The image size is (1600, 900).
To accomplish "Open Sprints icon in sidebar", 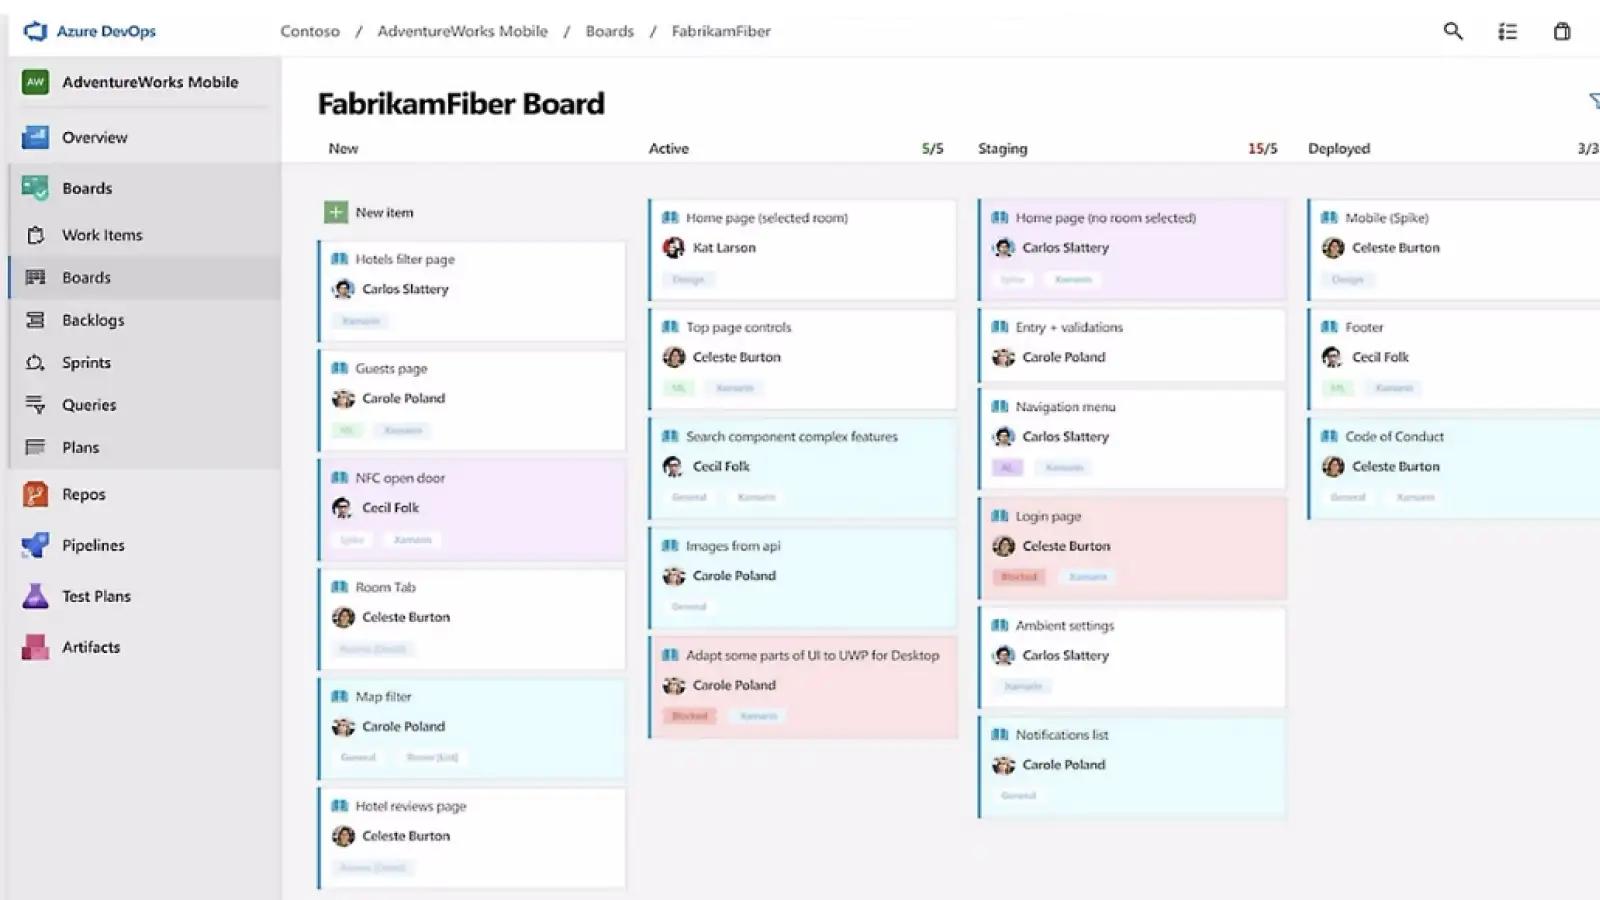I will [36, 362].
